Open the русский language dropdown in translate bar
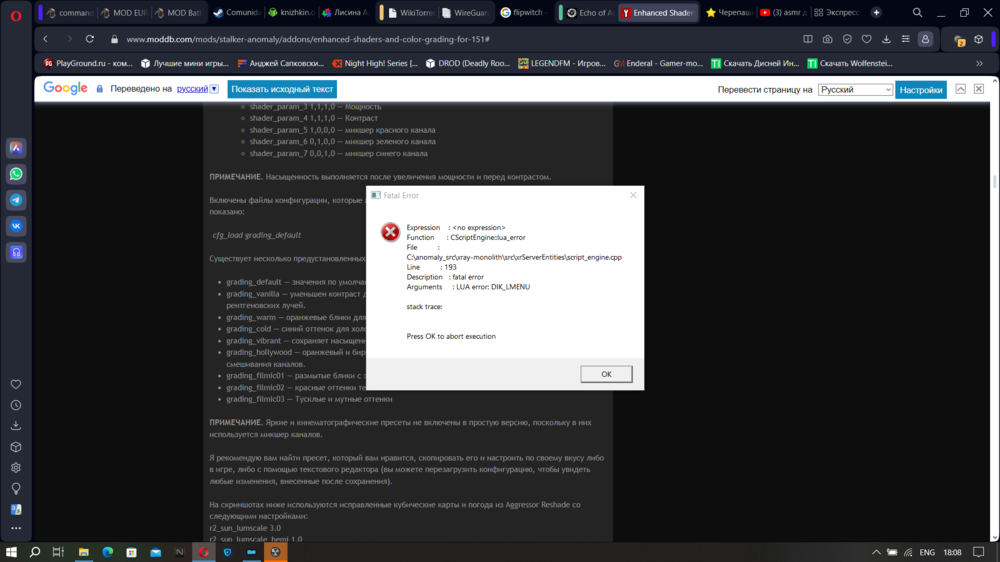Image resolution: width=1000 pixels, height=562 pixels. tap(198, 89)
